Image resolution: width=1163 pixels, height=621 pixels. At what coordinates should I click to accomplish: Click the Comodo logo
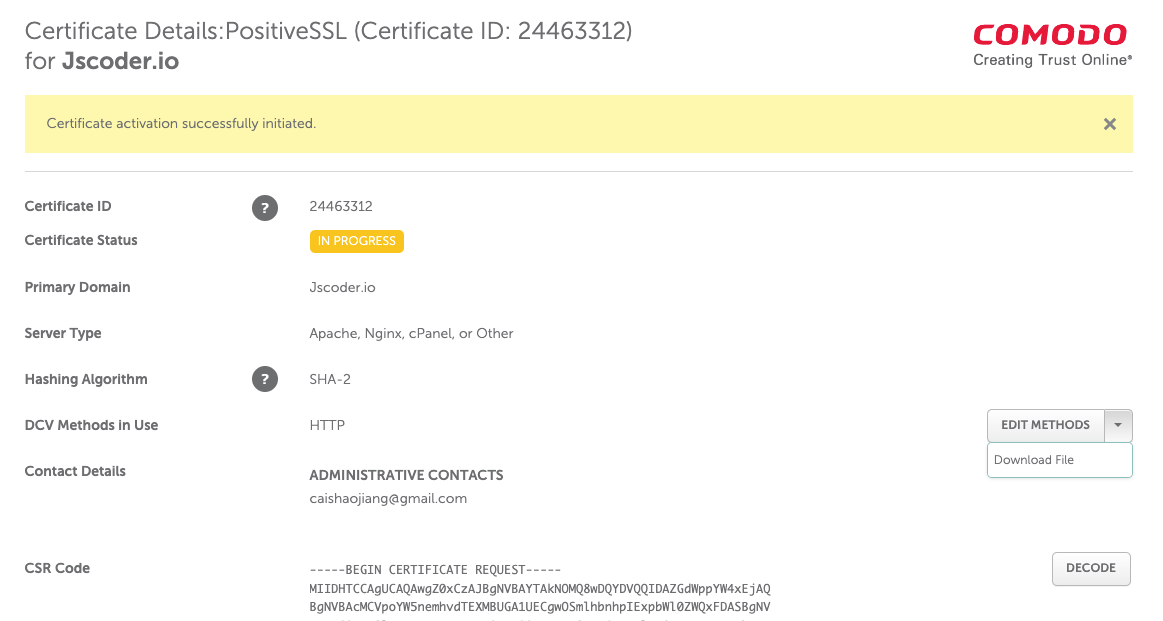click(1052, 45)
